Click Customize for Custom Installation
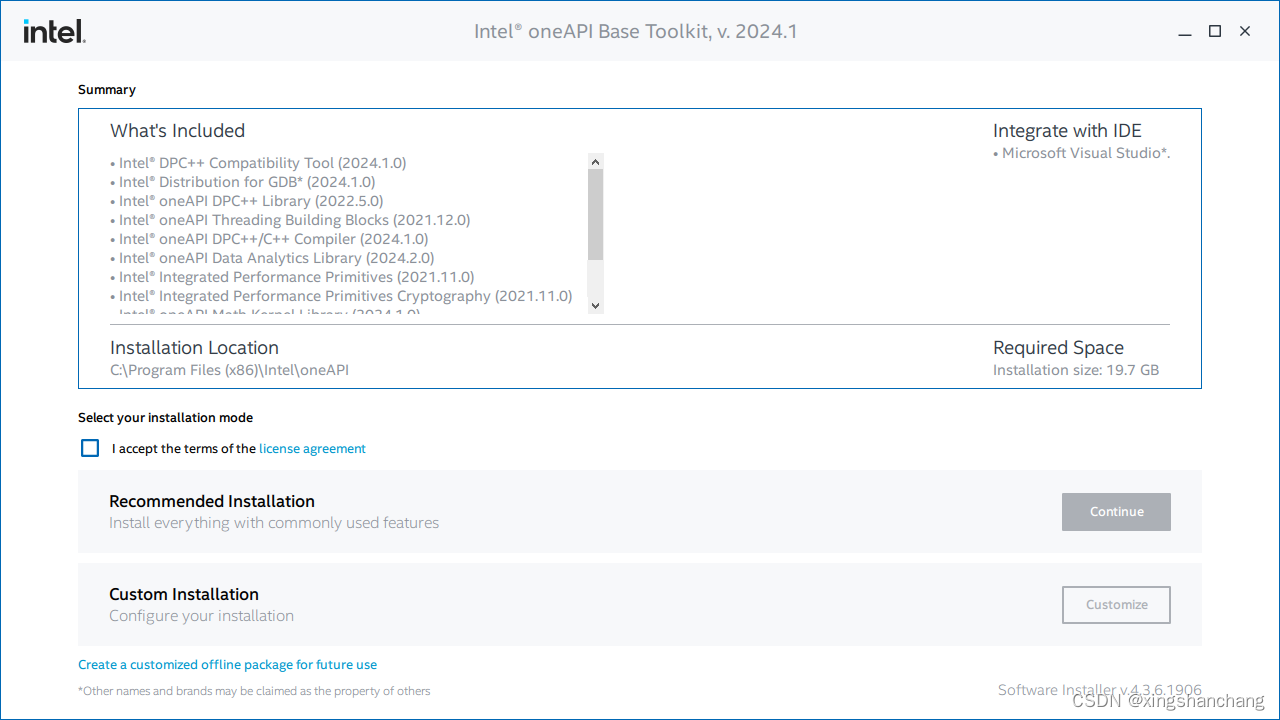The image size is (1280, 720). pos(1116,605)
